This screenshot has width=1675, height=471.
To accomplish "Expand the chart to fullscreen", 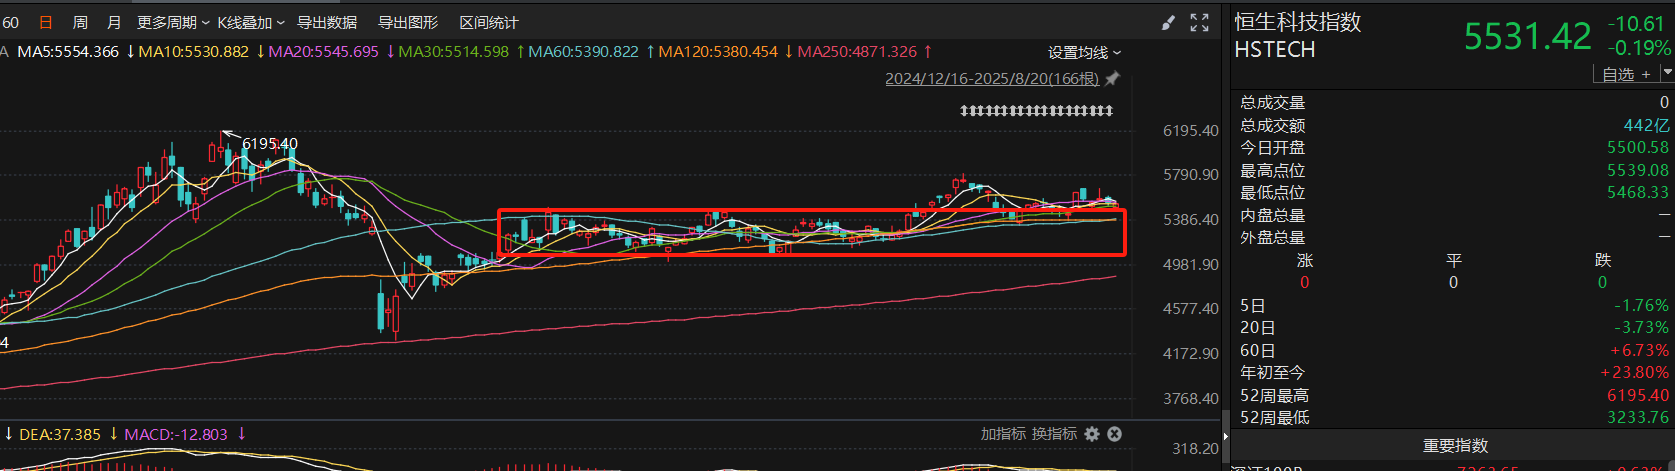I will coord(1199,23).
